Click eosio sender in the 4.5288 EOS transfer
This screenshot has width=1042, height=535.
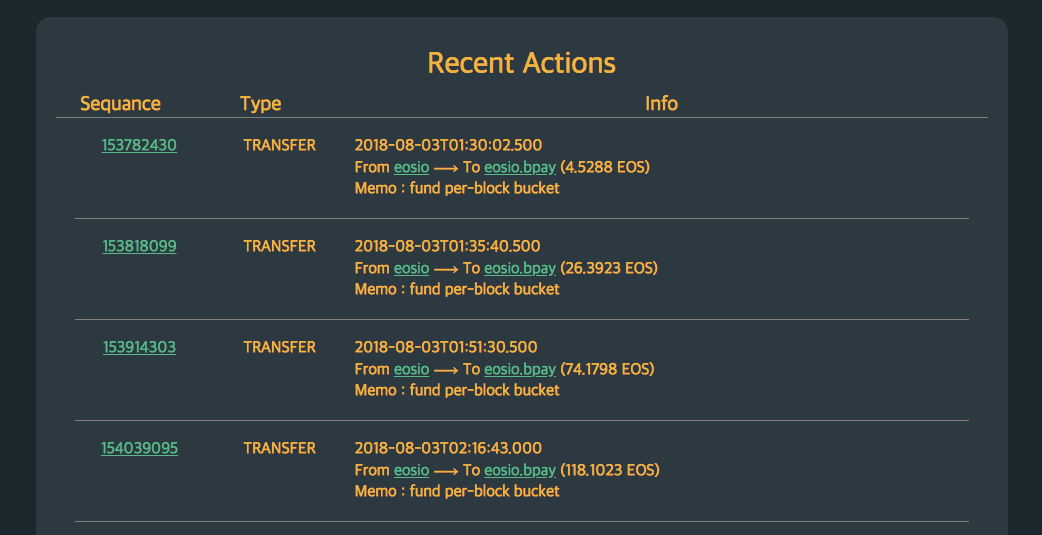pyautogui.click(x=411, y=167)
